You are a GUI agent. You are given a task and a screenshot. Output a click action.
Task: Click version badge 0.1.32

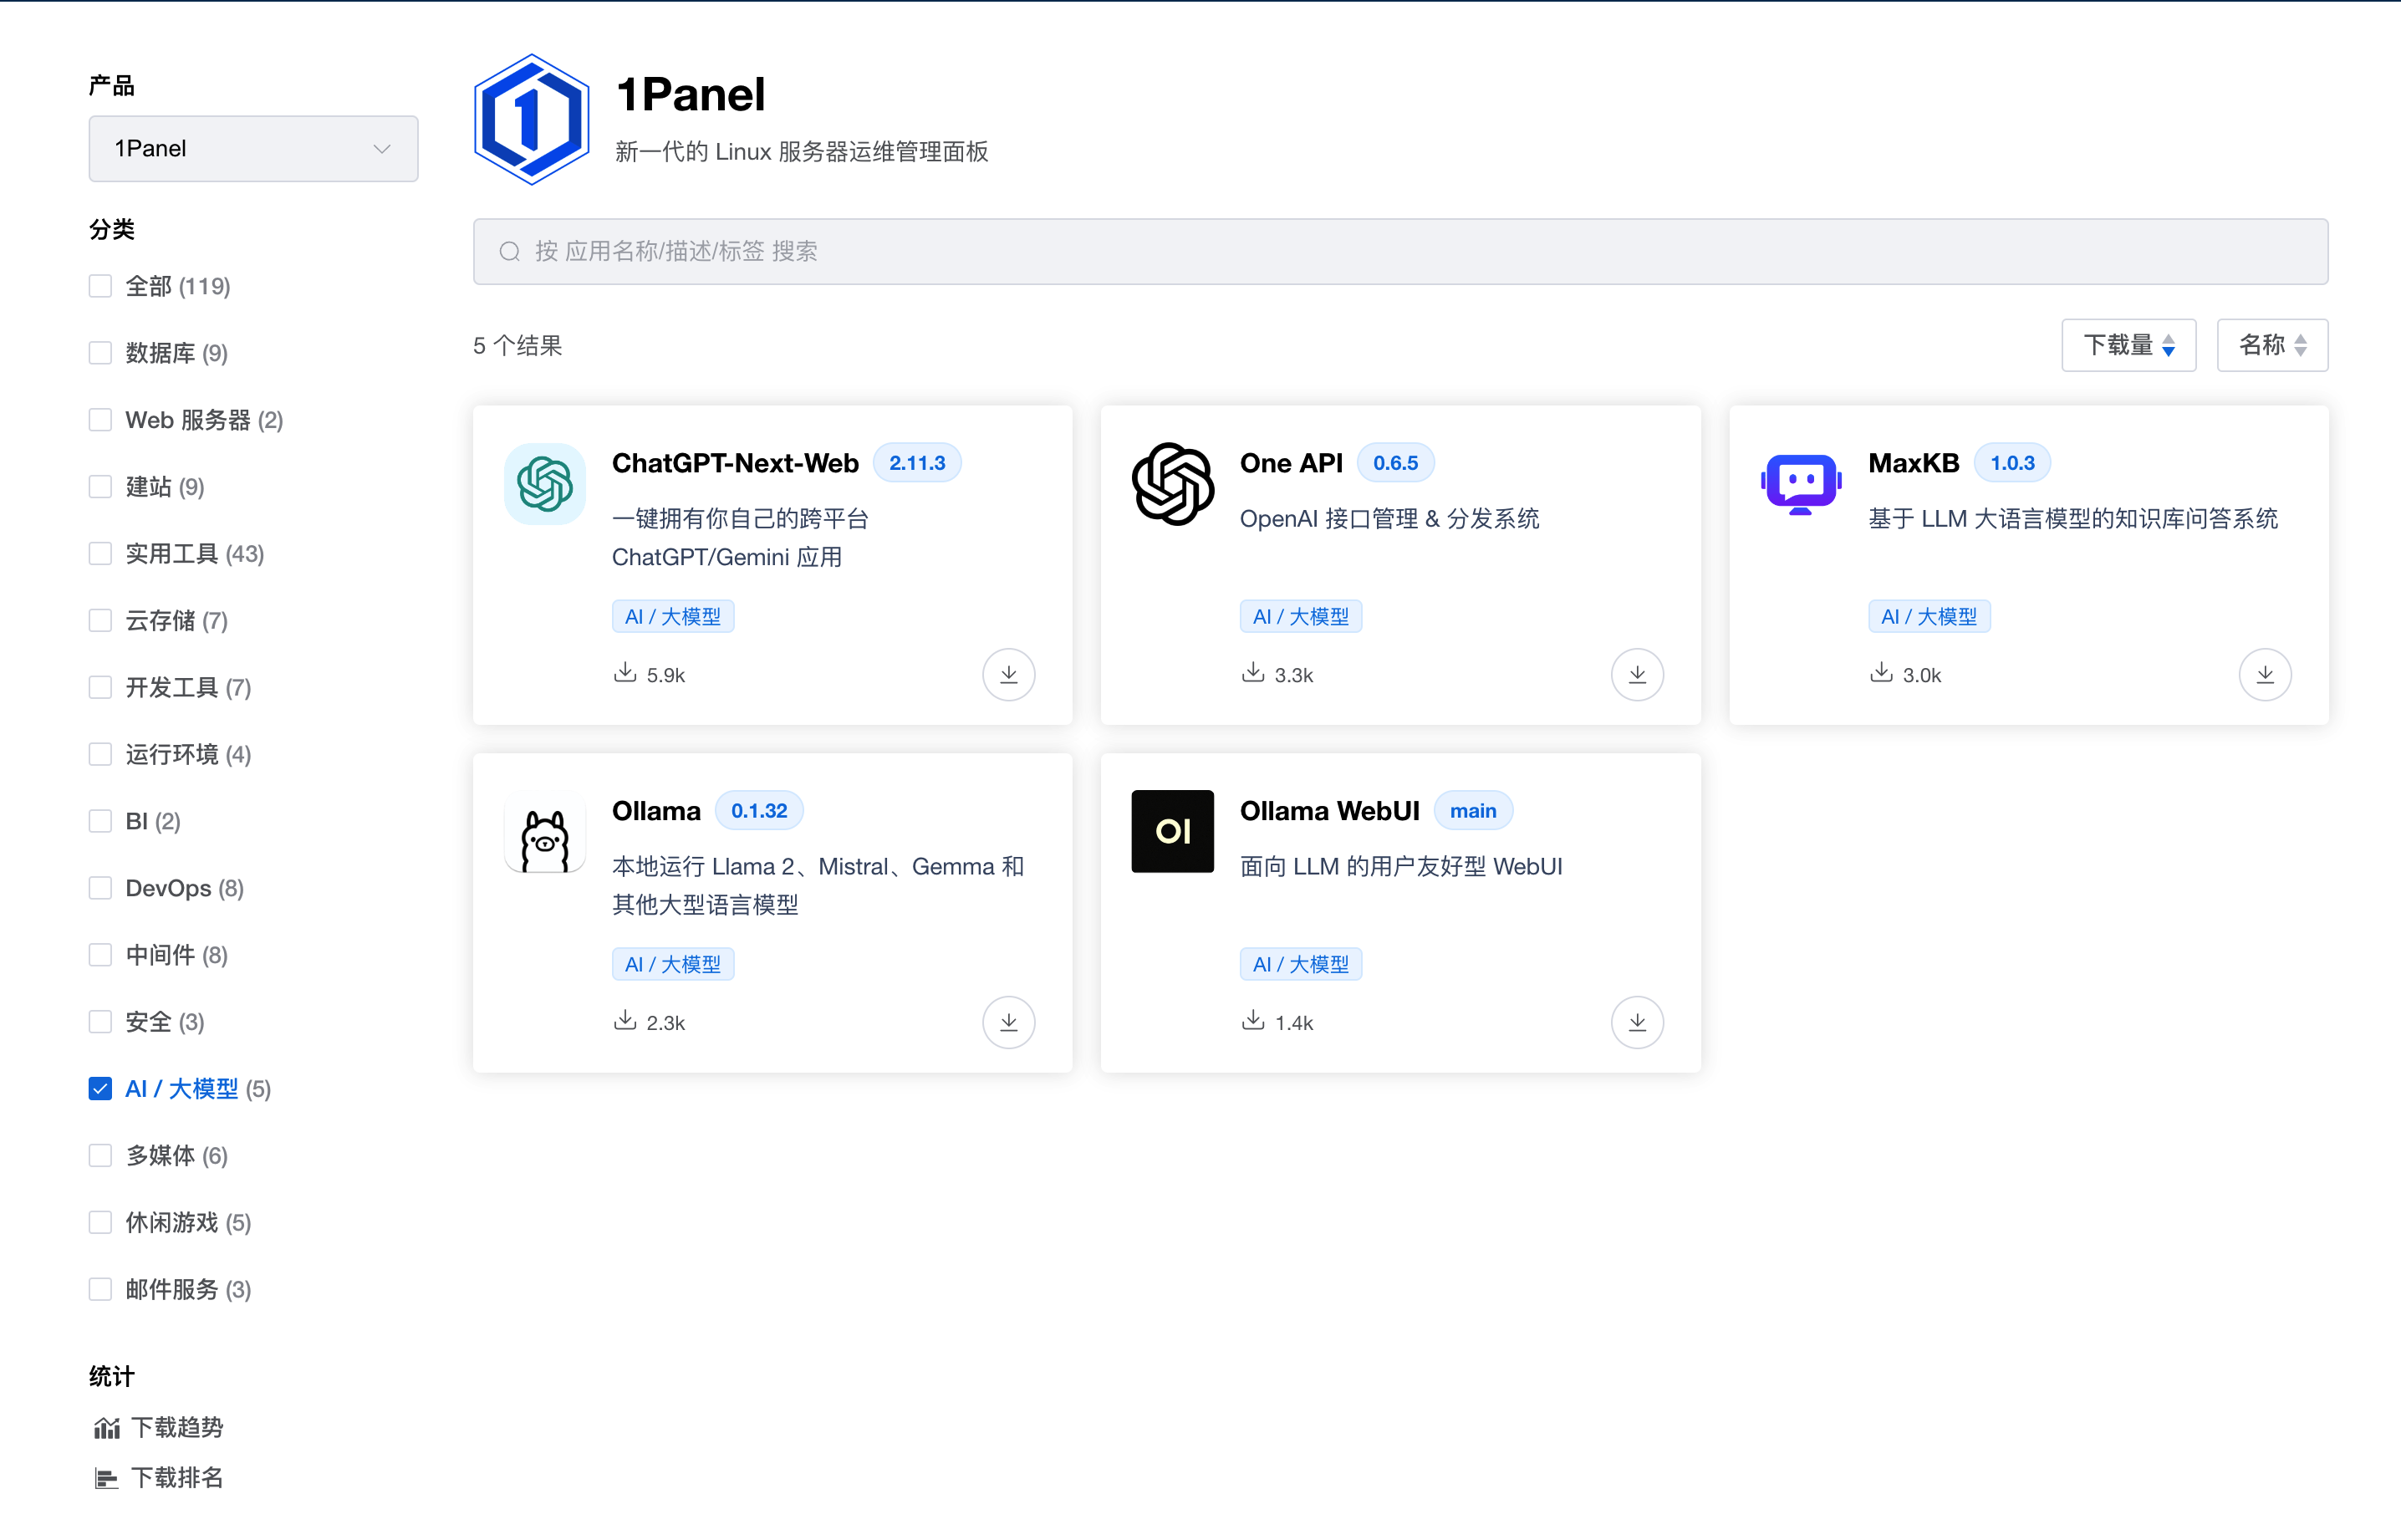[759, 811]
